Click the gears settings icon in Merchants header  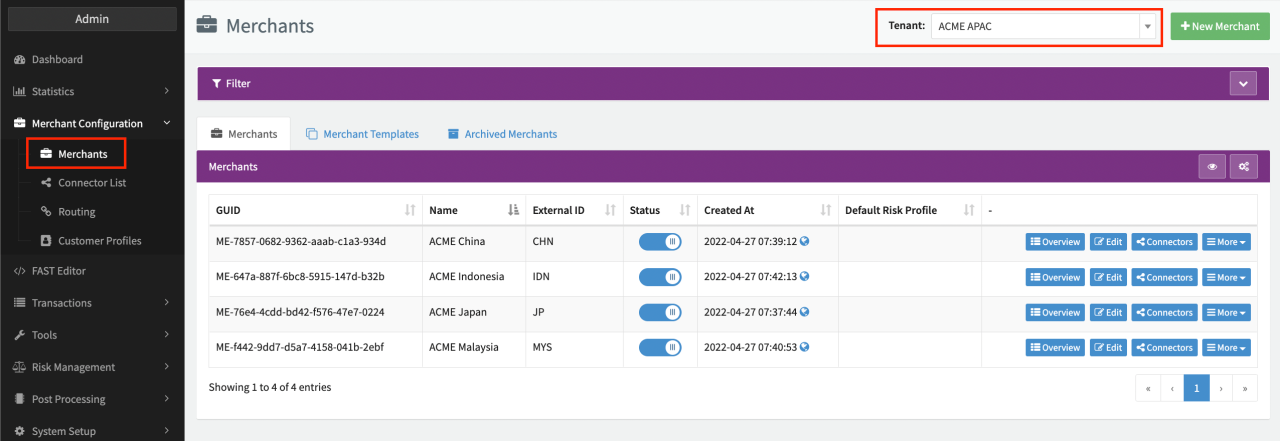pos(1243,167)
